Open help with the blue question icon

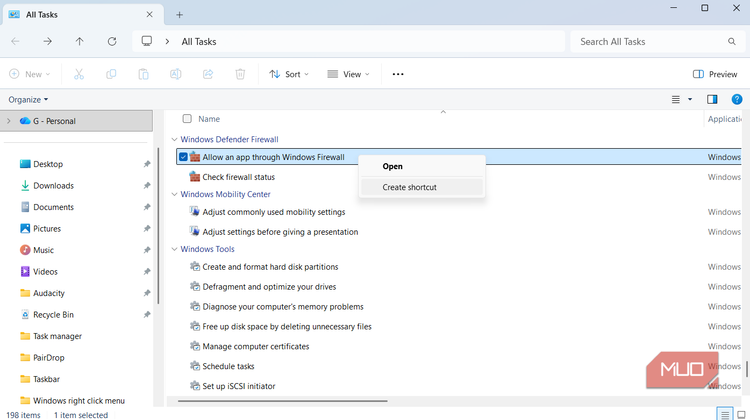(737, 99)
